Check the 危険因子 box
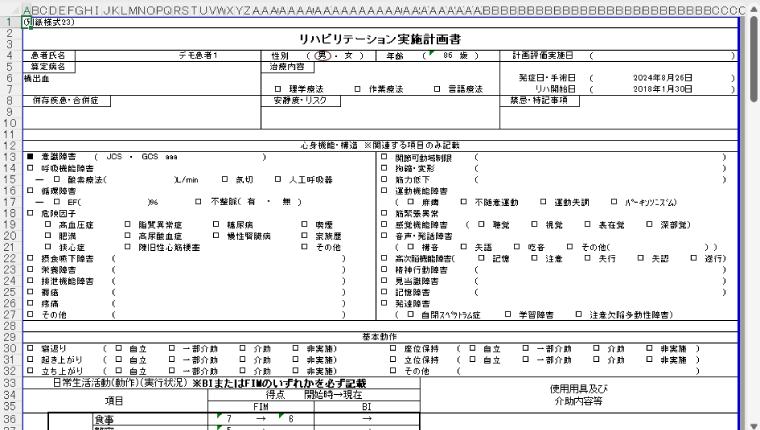This screenshot has width=760, height=430. click(30, 213)
